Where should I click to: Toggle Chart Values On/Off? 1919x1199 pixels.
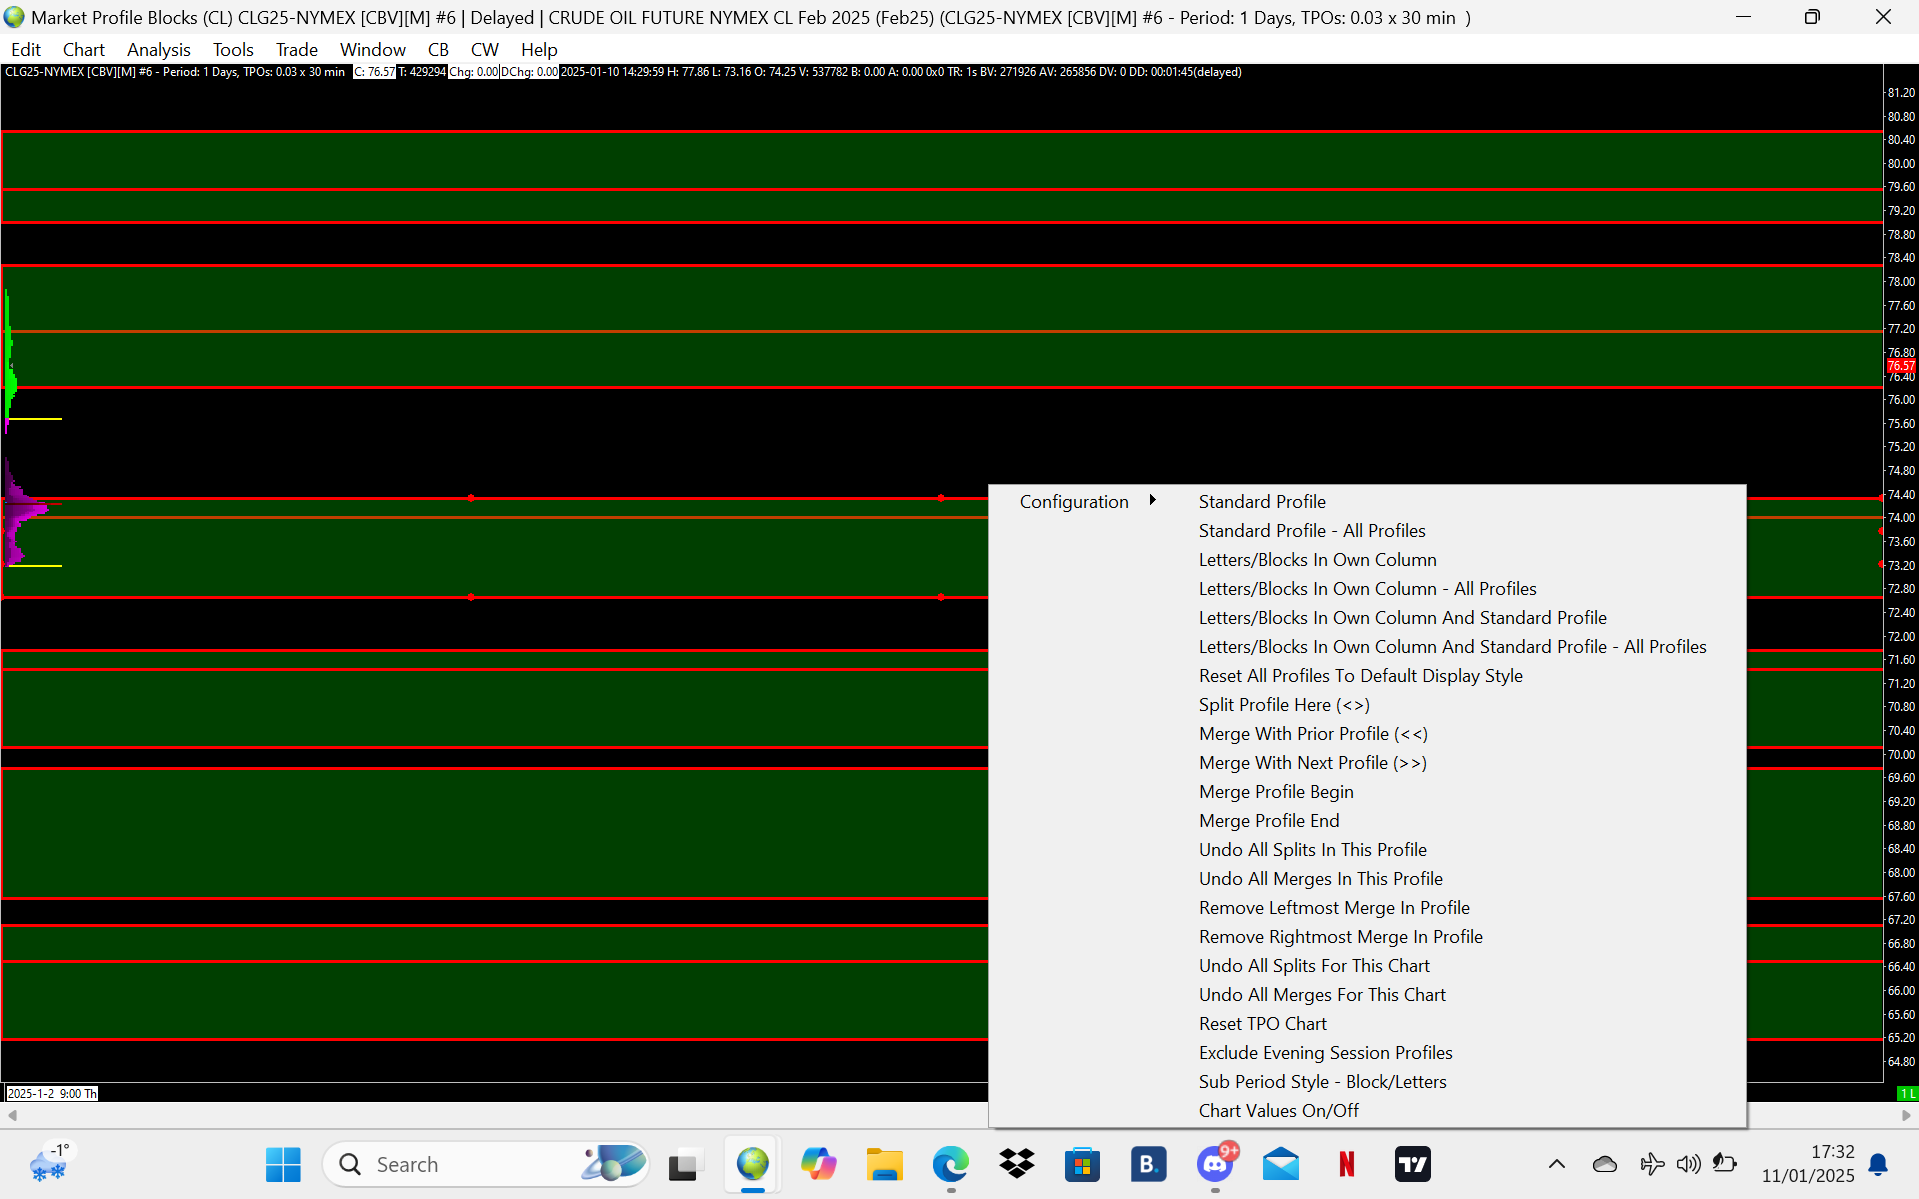click(x=1278, y=1110)
